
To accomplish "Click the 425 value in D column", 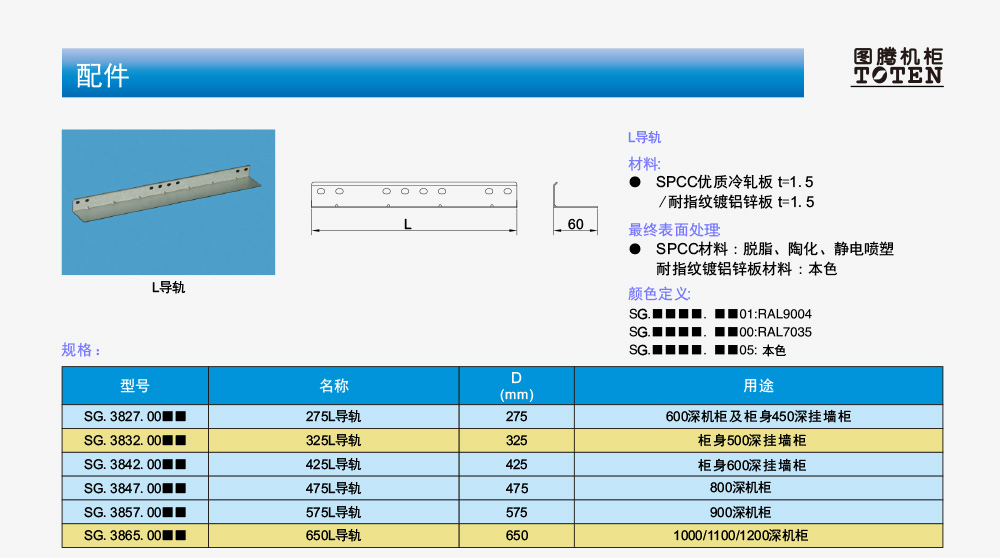I will coord(517,464).
